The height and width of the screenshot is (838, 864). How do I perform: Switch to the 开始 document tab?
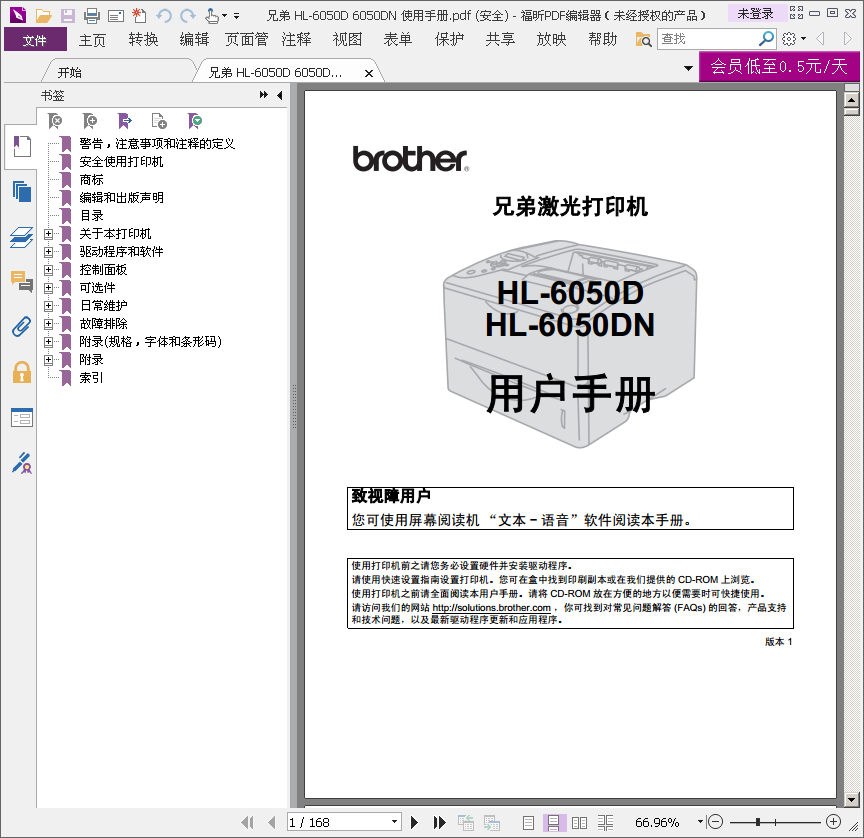point(69,72)
